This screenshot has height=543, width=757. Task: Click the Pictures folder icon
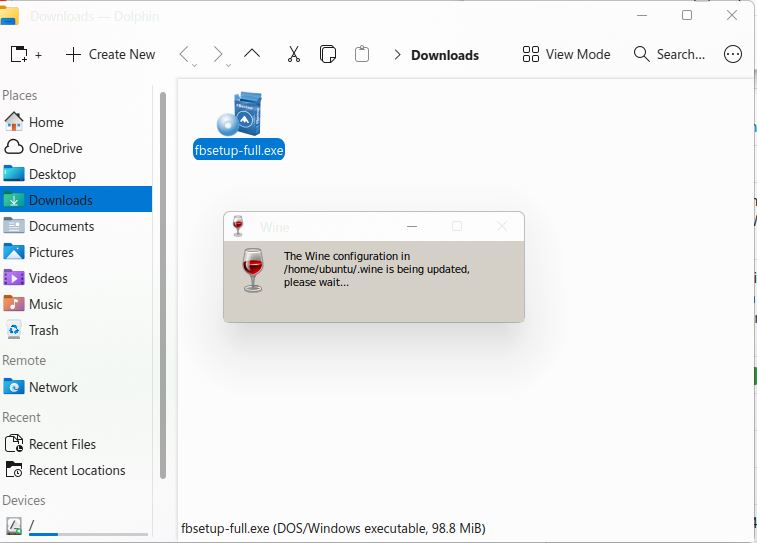[x=14, y=251]
